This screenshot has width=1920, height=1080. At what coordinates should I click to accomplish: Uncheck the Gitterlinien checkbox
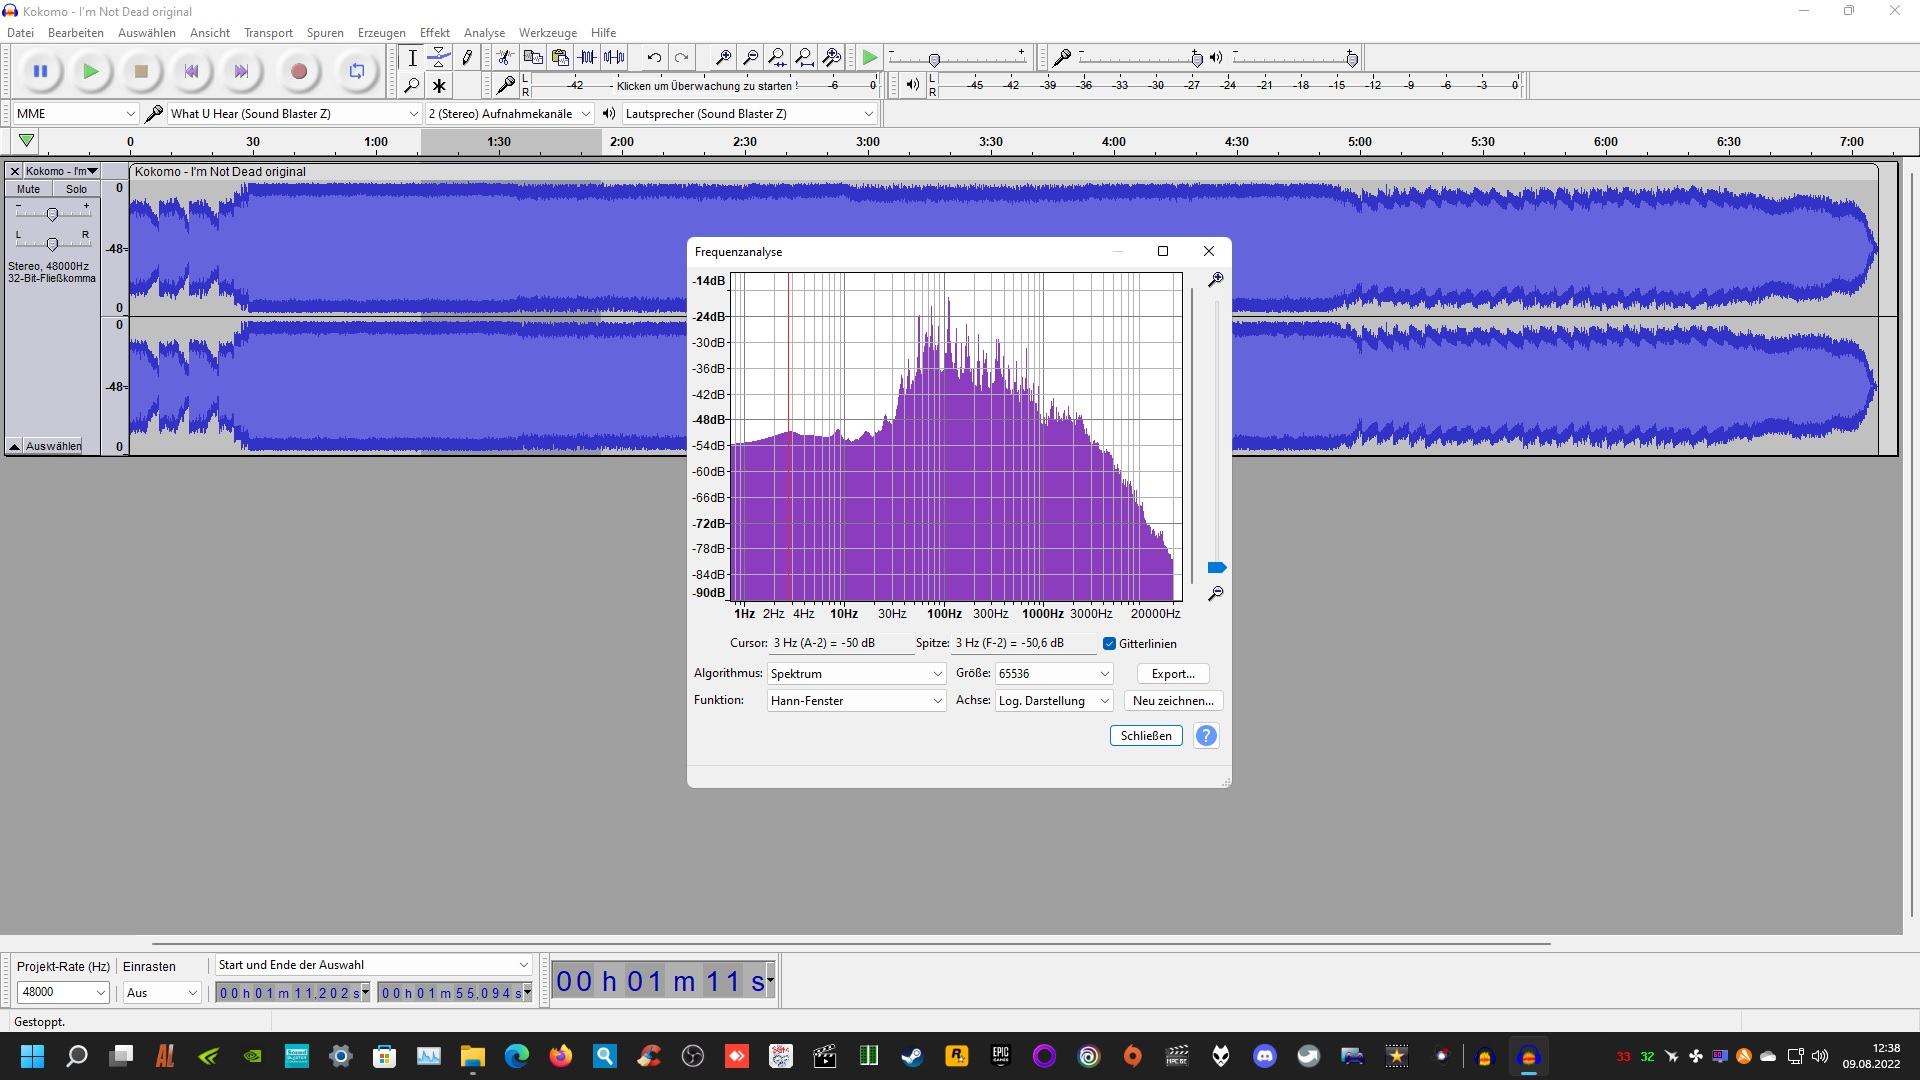coord(1109,644)
